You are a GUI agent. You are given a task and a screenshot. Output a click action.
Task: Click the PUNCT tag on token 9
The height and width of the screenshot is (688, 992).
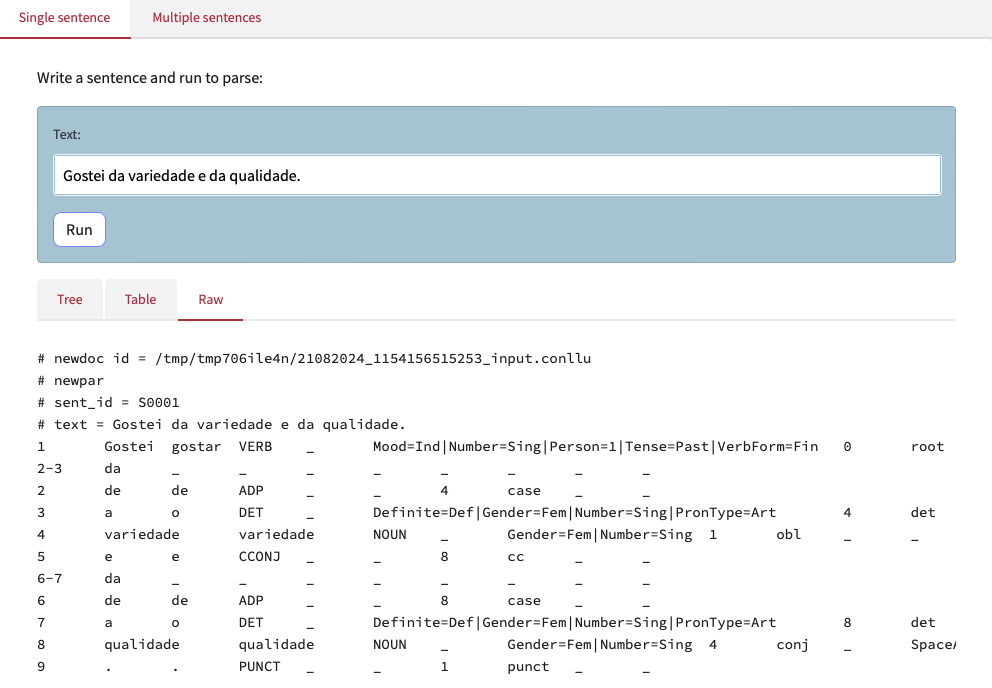(259, 666)
